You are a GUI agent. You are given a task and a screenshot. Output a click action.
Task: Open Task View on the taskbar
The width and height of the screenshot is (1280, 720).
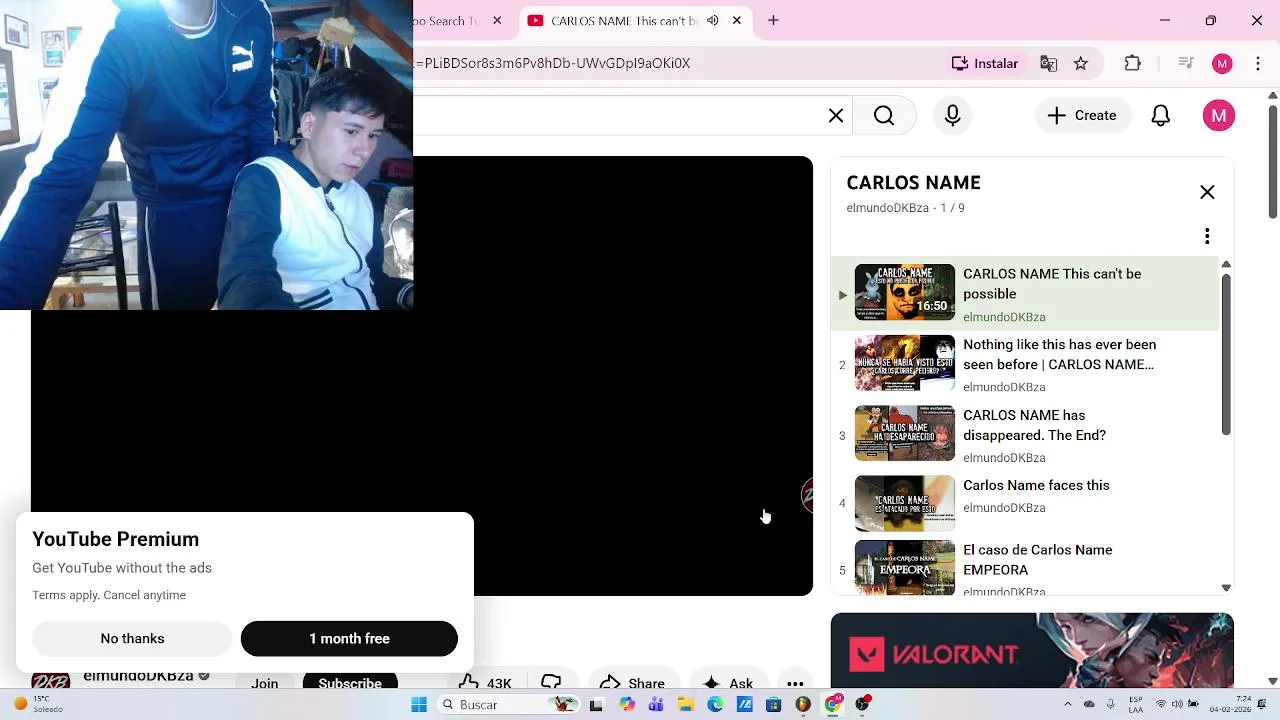coord(596,705)
